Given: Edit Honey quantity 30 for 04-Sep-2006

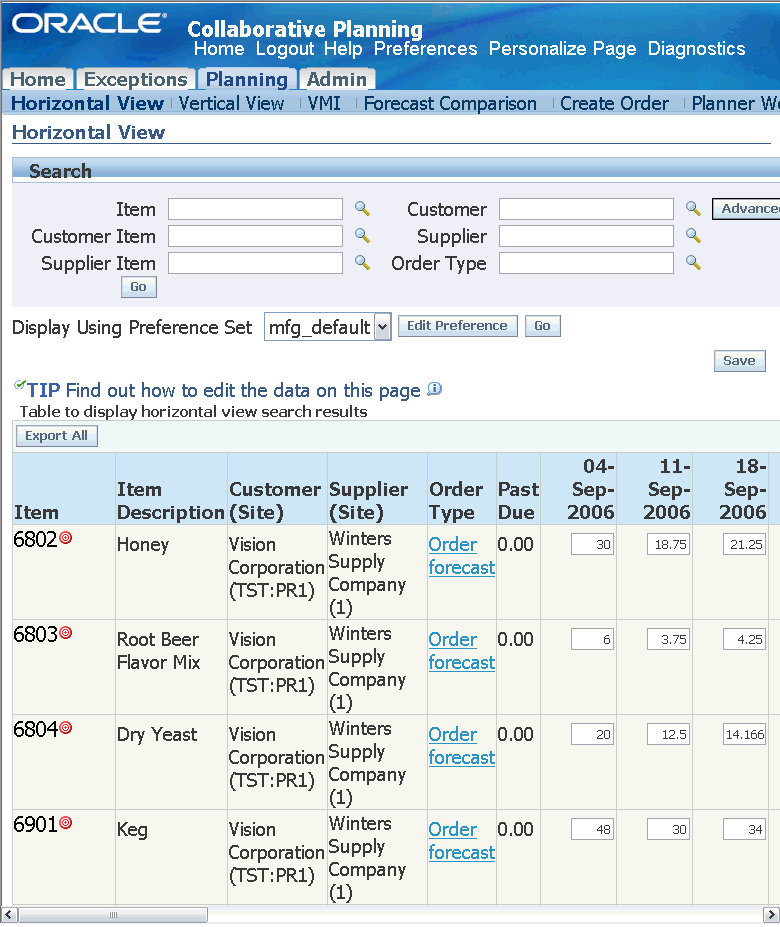Looking at the screenshot, I should (593, 544).
